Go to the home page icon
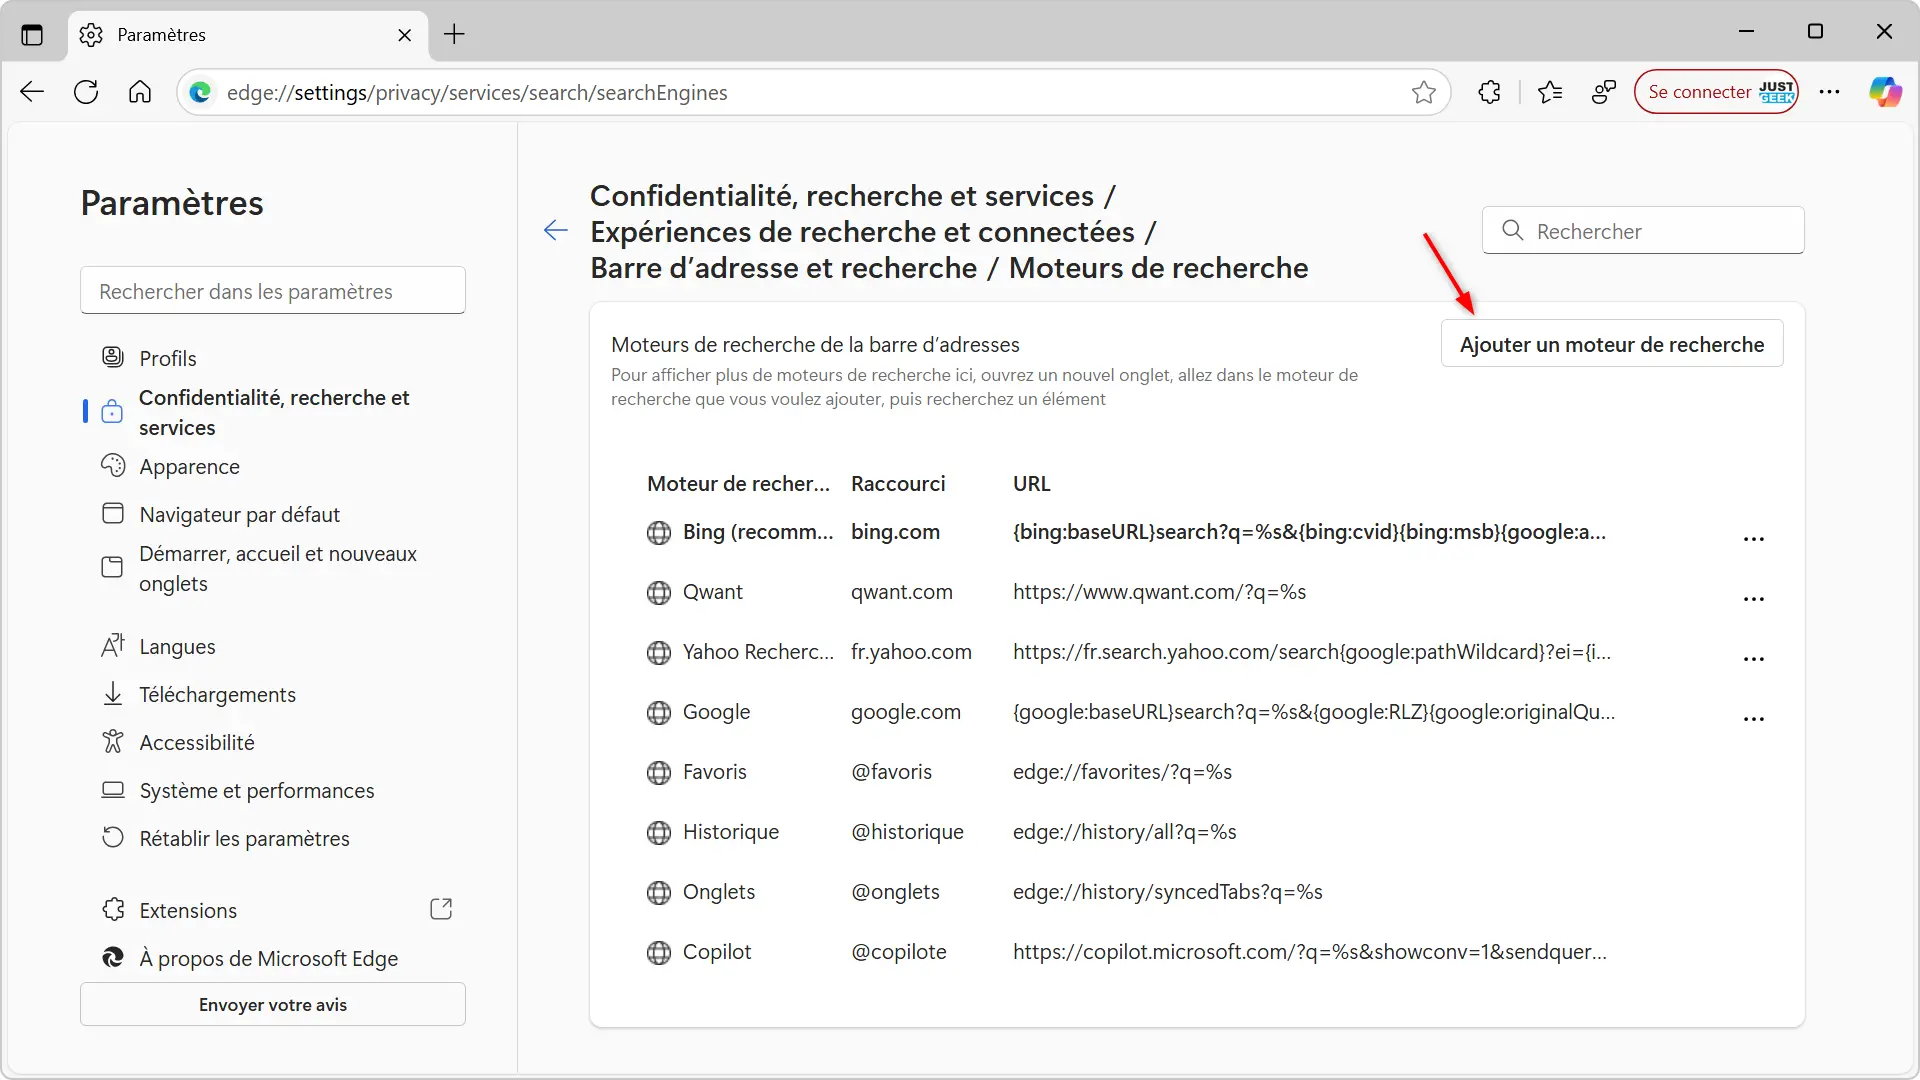The image size is (1920, 1080). pyautogui.click(x=140, y=92)
